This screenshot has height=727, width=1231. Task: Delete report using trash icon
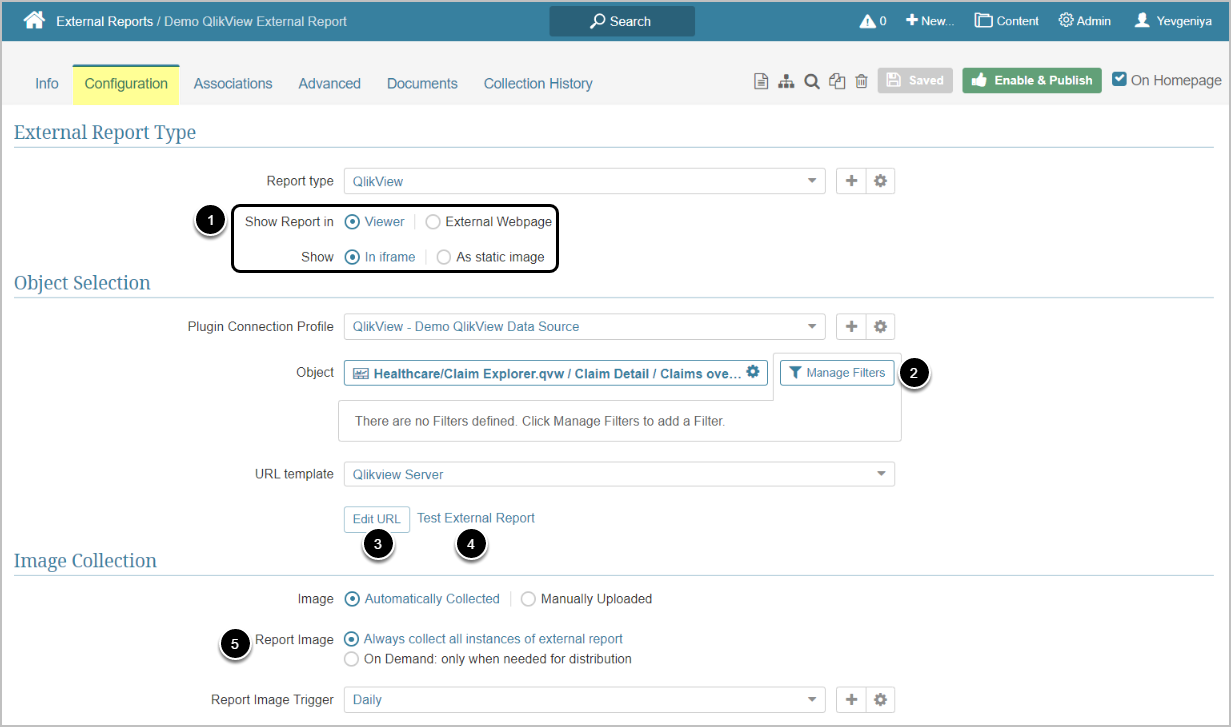[x=861, y=82]
